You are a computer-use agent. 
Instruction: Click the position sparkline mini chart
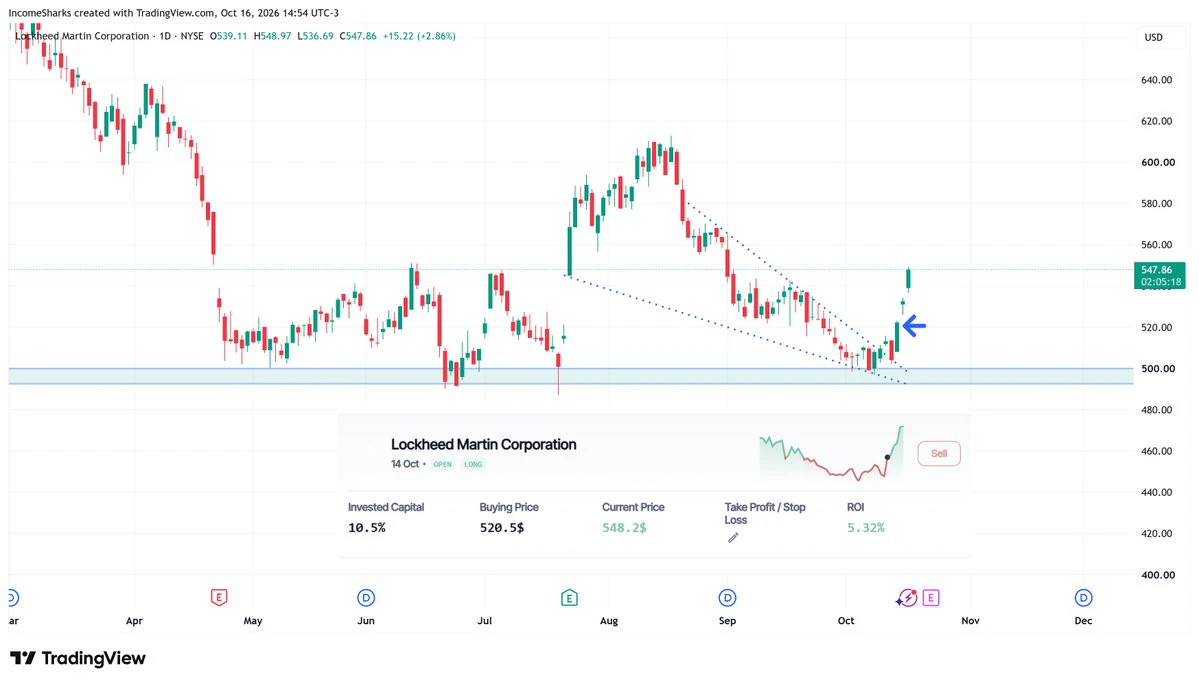coord(832,453)
